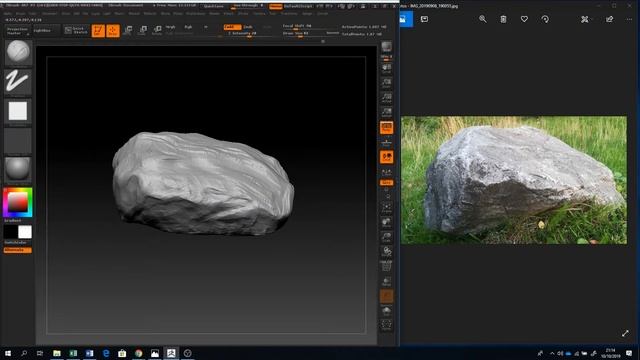The image size is (640, 360).
Task: Open the rock photo thumbnail in Photos
Action: click(514, 180)
